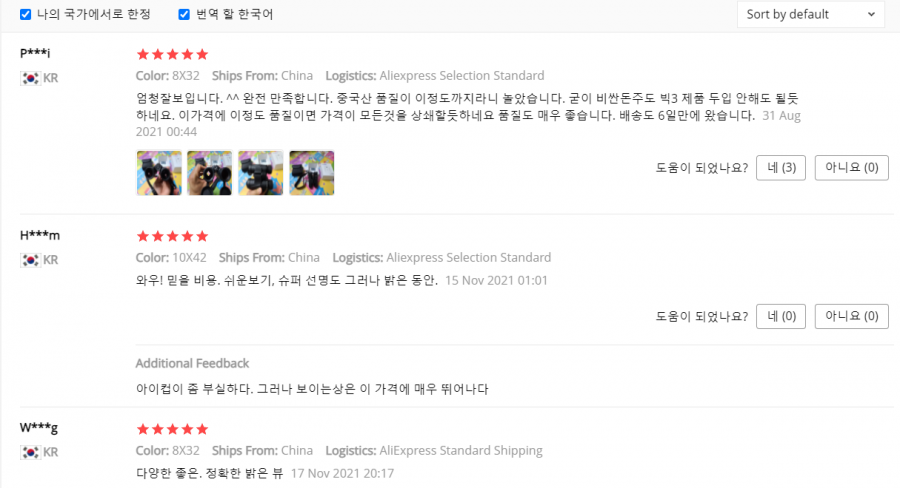Open second review photo thumbnail
Screen dimensions: 900x488
pos(210,173)
